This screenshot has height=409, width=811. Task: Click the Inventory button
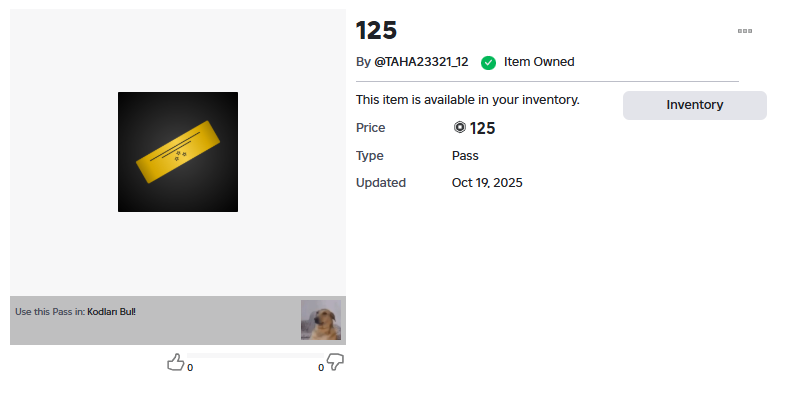(694, 105)
